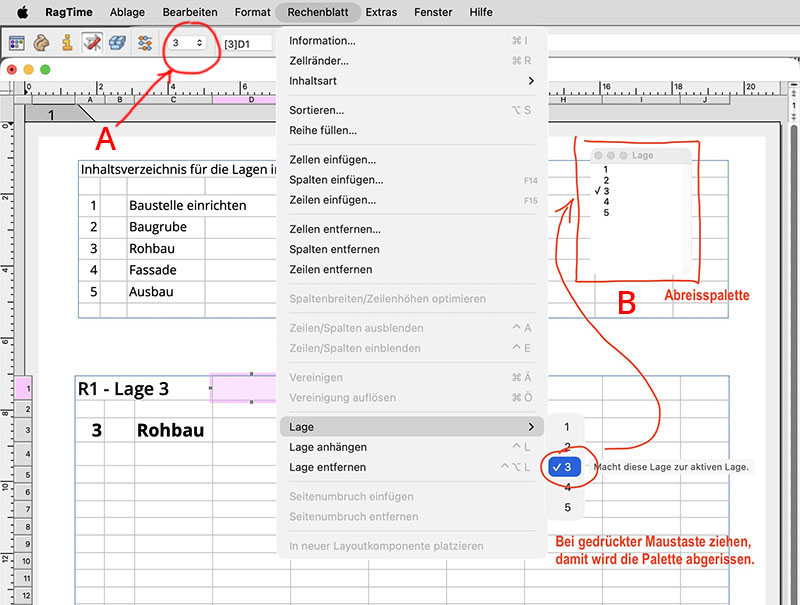Open the yellow information icon
Screen dimensions: 800x605
point(67,43)
